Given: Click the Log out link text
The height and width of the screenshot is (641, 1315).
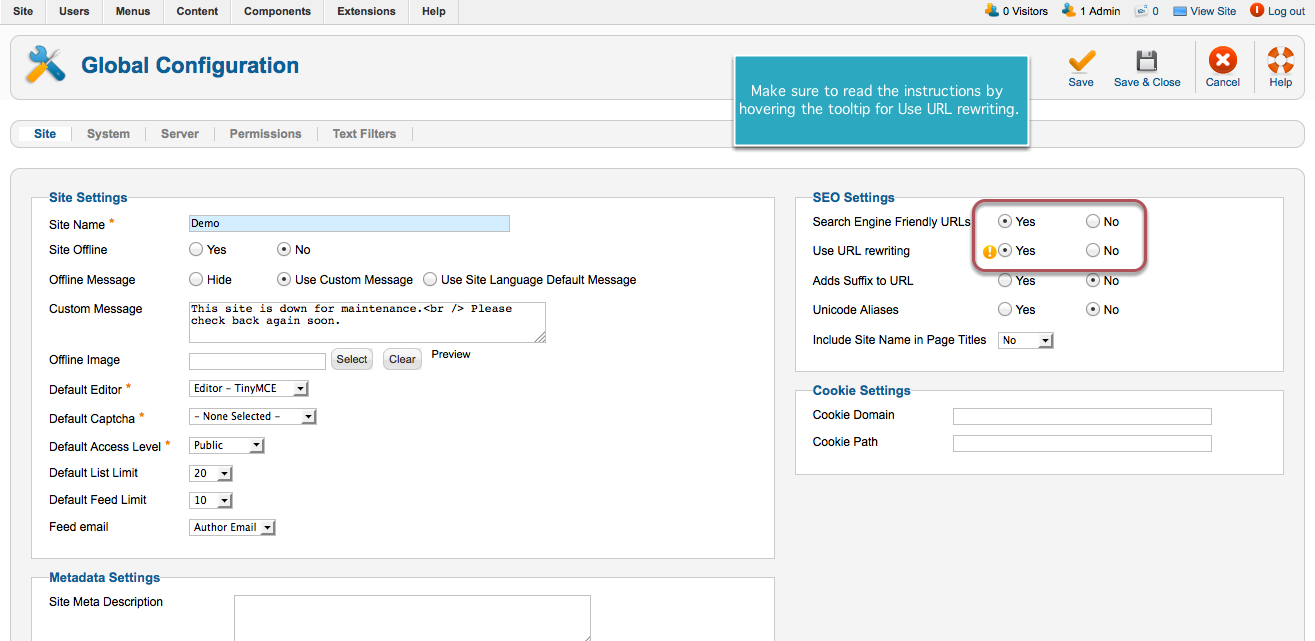Looking at the screenshot, I should [x=1287, y=11].
